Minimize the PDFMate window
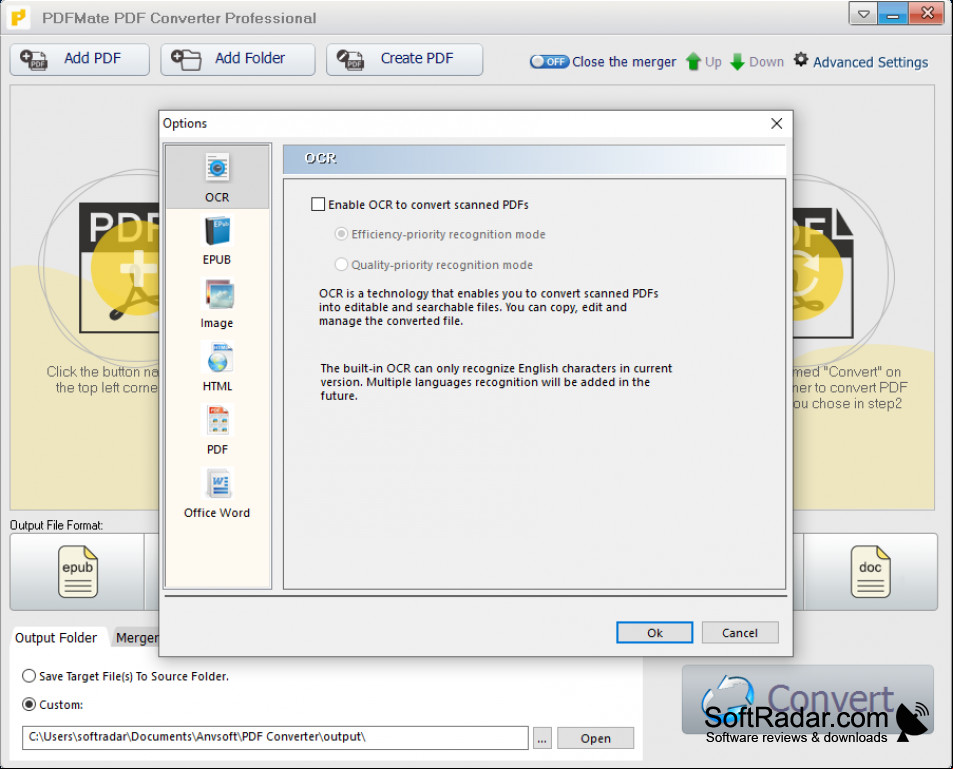Screen dimensions: 953x769 pyautogui.click(x=892, y=14)
